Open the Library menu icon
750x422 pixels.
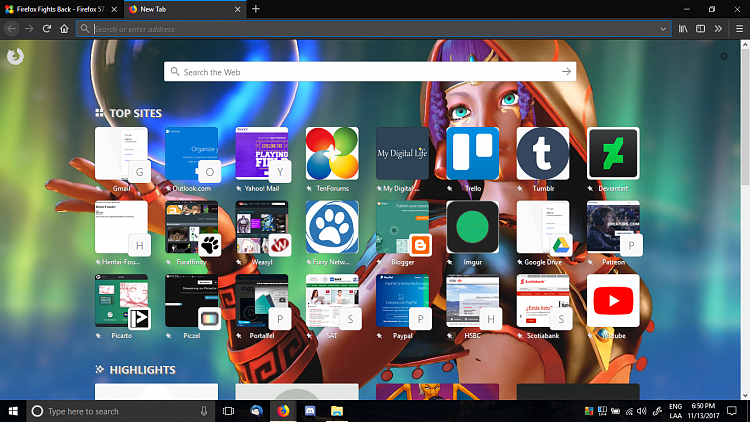click(683, 29)
